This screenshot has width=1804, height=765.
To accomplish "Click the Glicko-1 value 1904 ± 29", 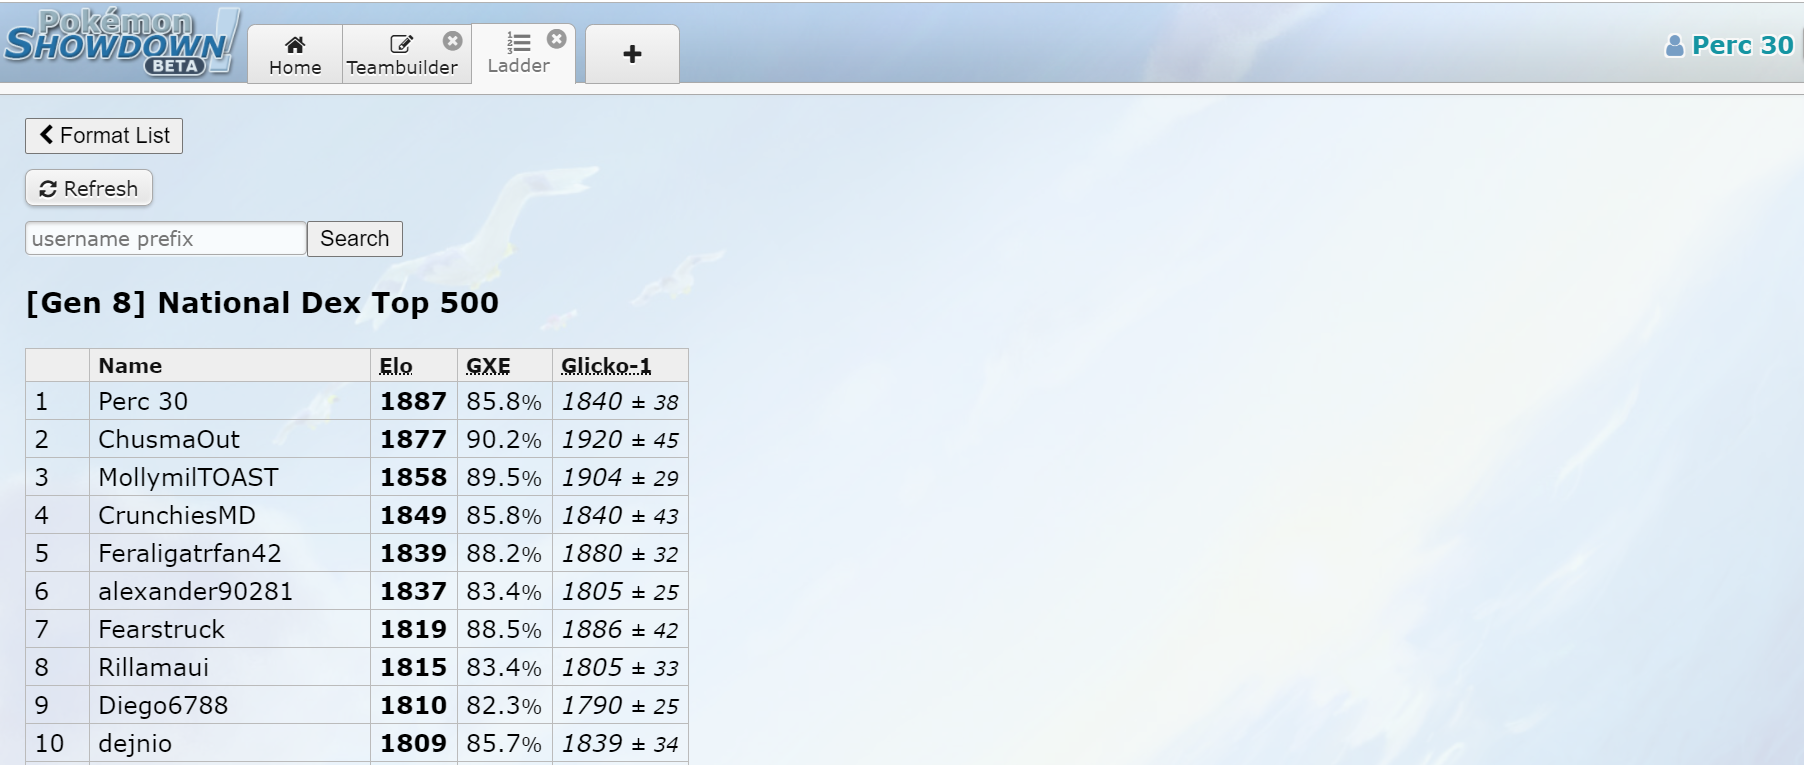I will pos(620,478).
